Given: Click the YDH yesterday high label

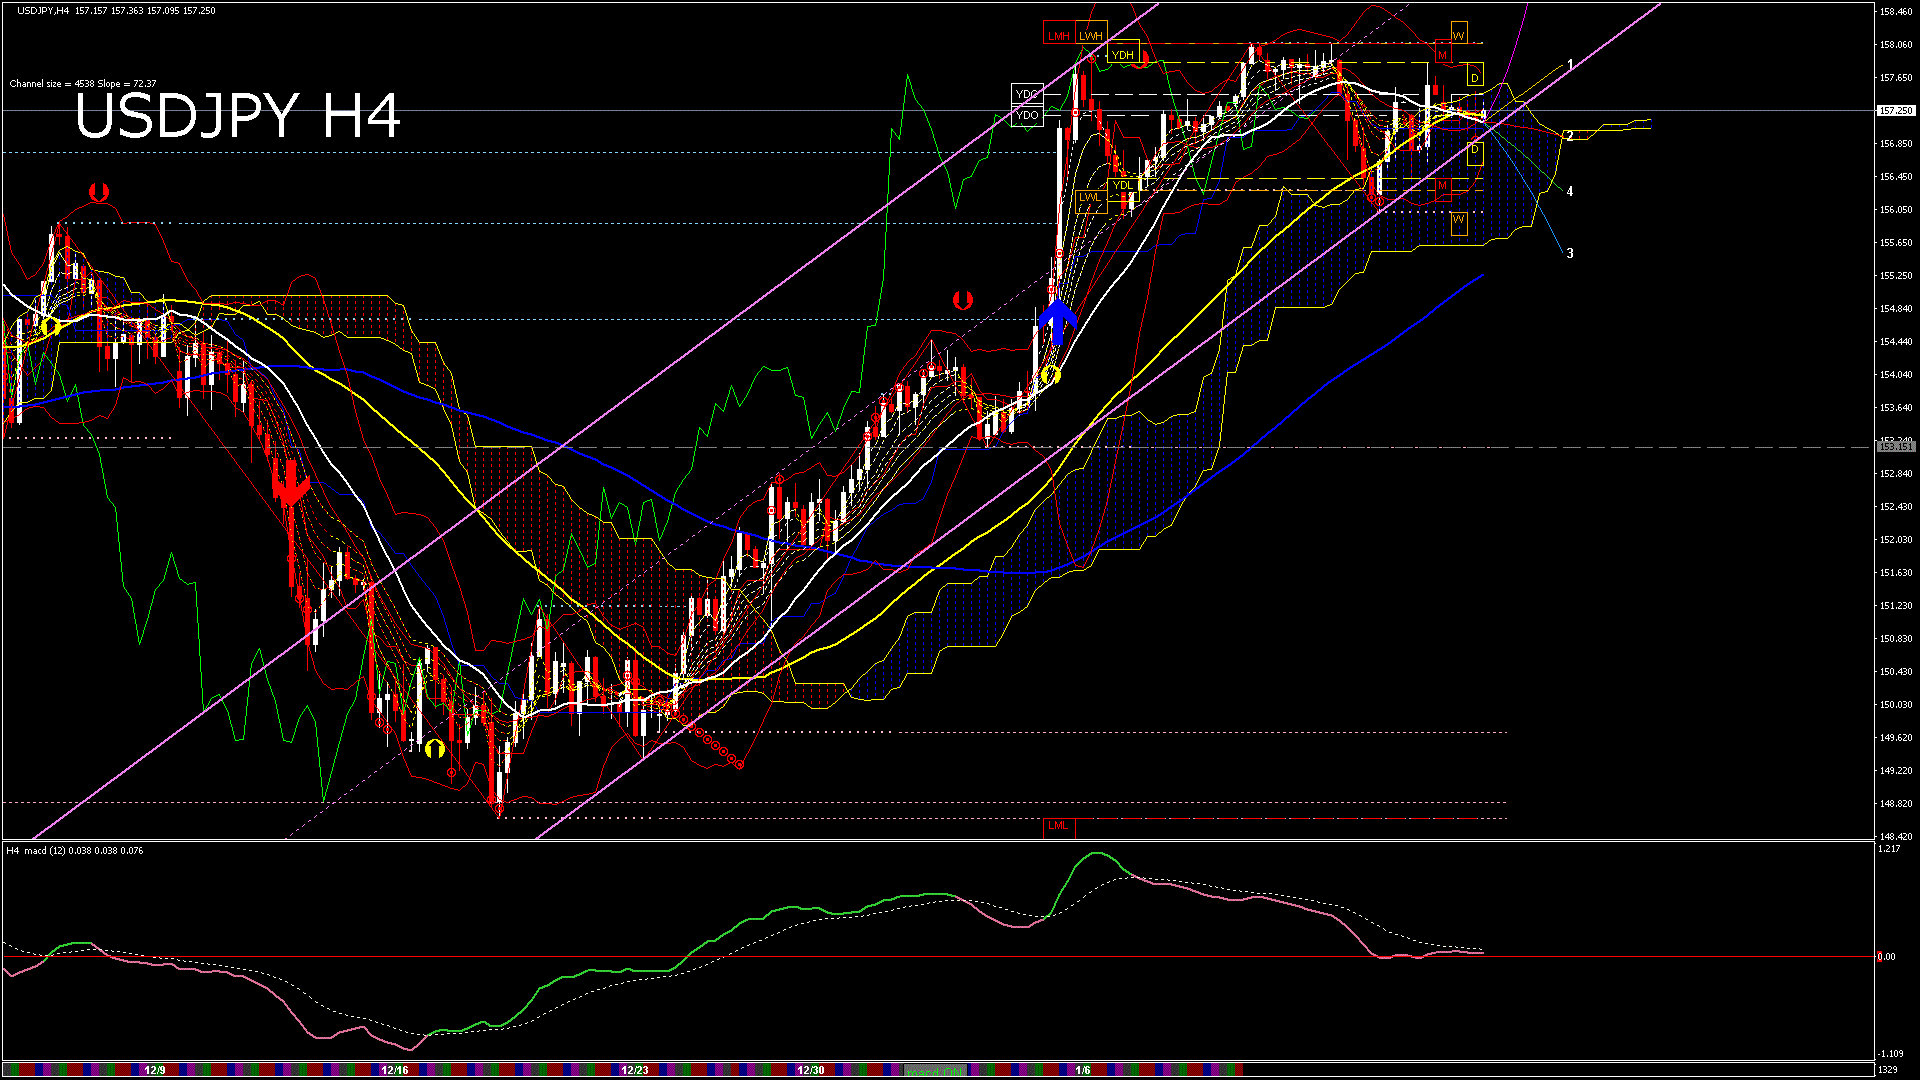Looking at the screenshot, I should coord(1123,55).
